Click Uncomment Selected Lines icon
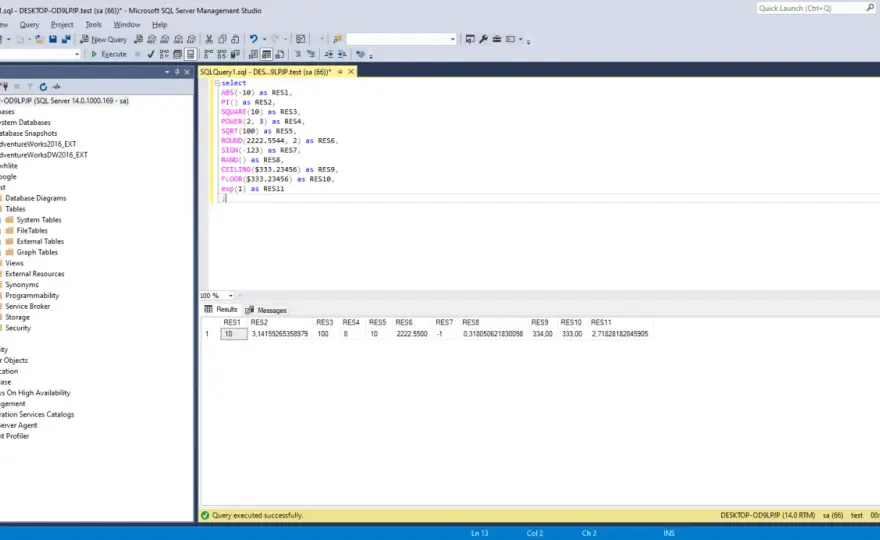 (x=311, y=54)
